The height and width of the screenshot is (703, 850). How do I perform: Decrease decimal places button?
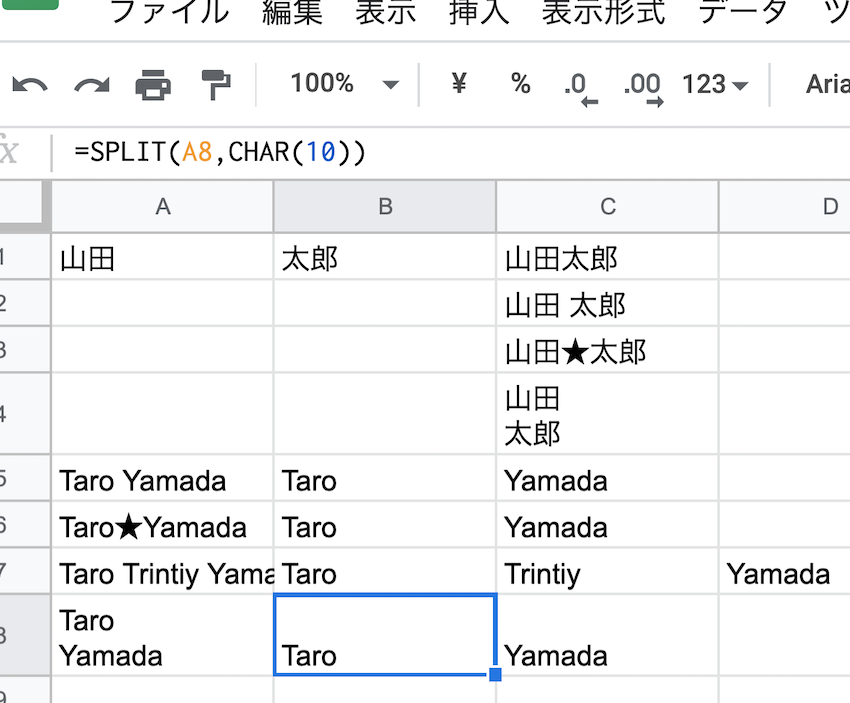pos(579,86)
